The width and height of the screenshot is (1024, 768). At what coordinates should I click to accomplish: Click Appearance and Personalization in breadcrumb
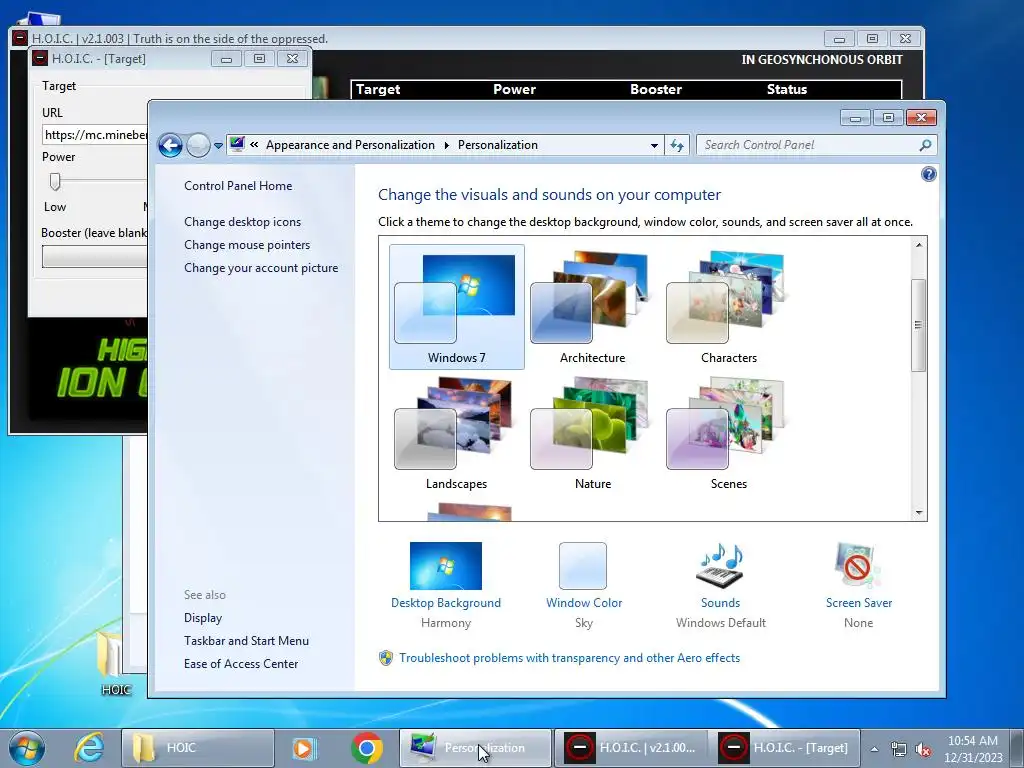pos(350,145)
